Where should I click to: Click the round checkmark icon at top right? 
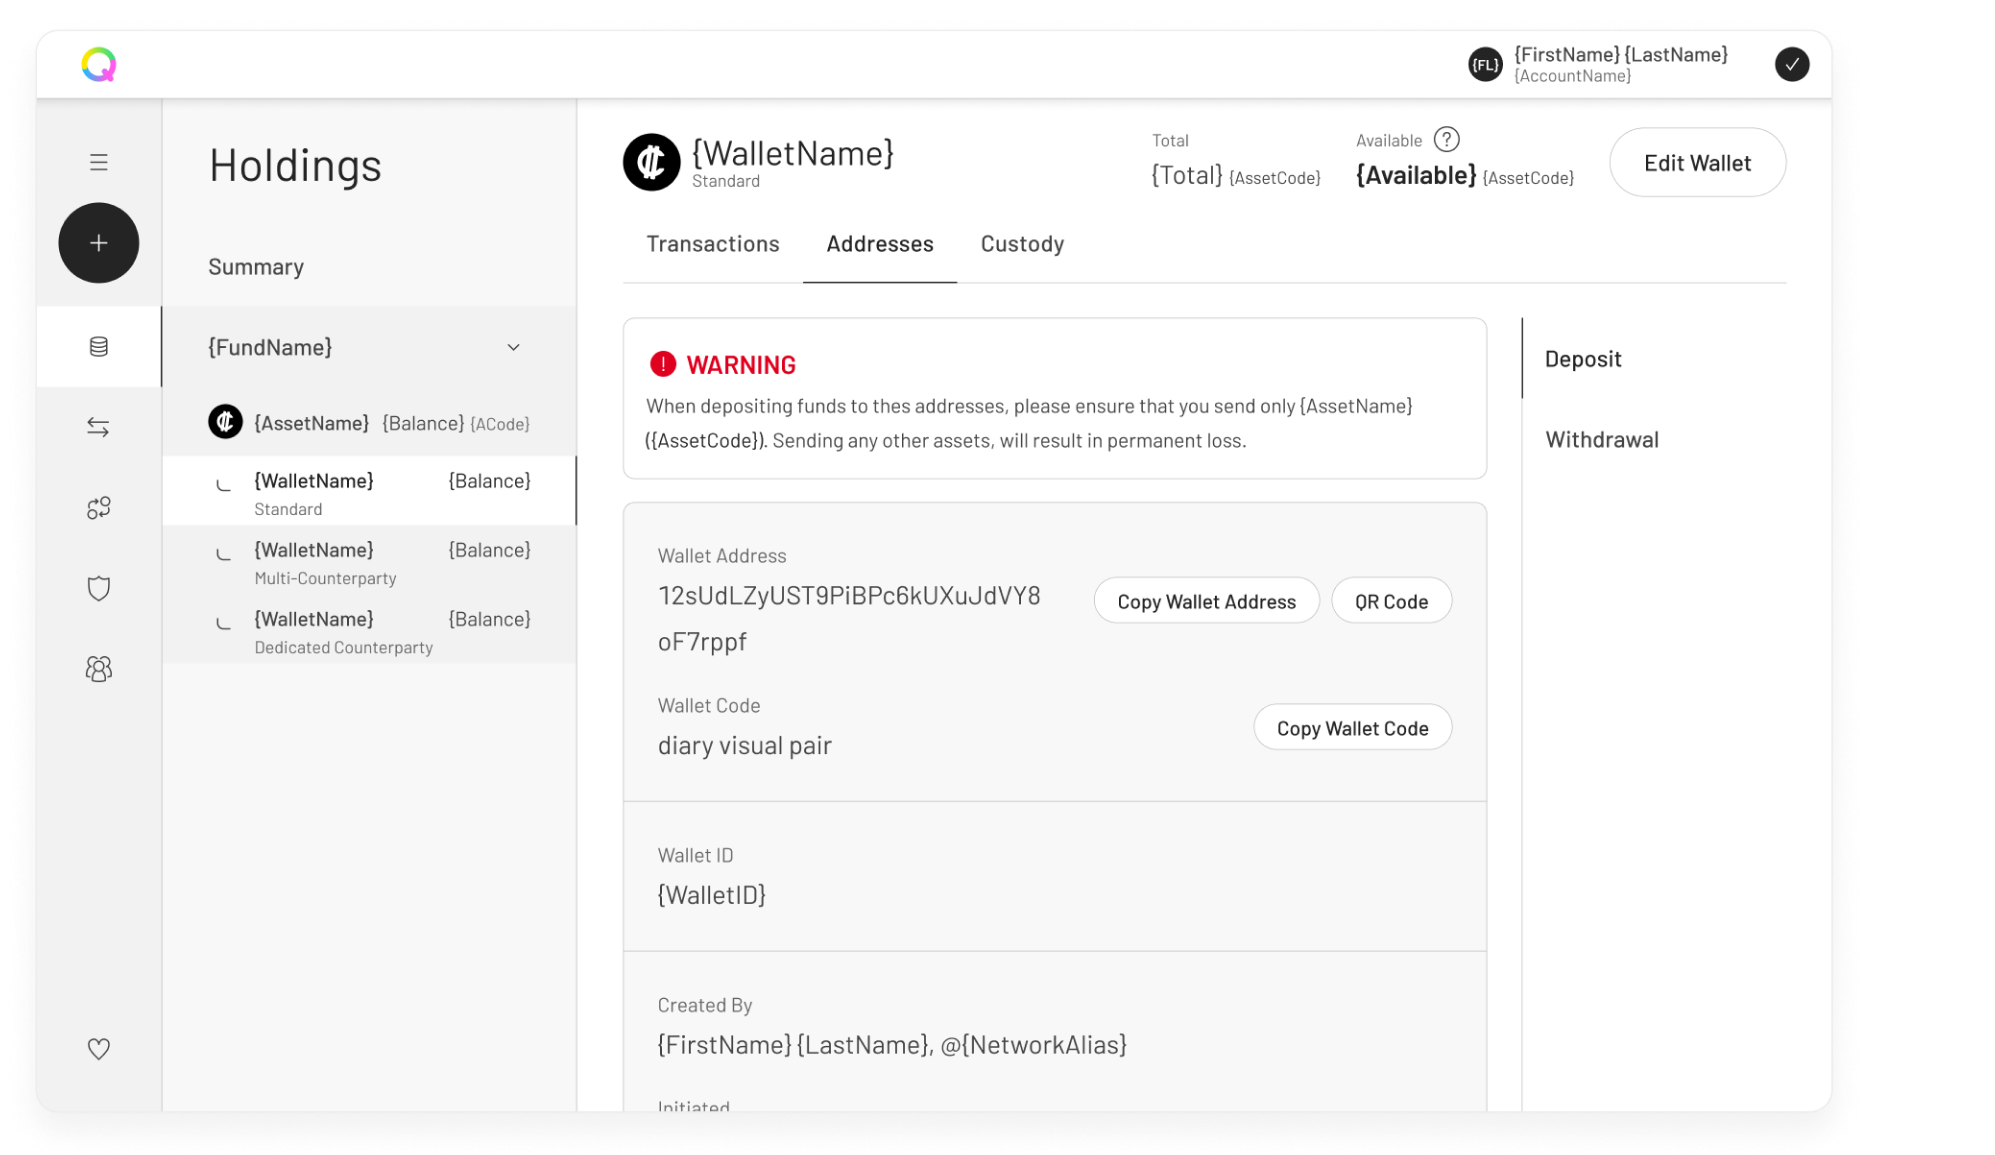1791,65
